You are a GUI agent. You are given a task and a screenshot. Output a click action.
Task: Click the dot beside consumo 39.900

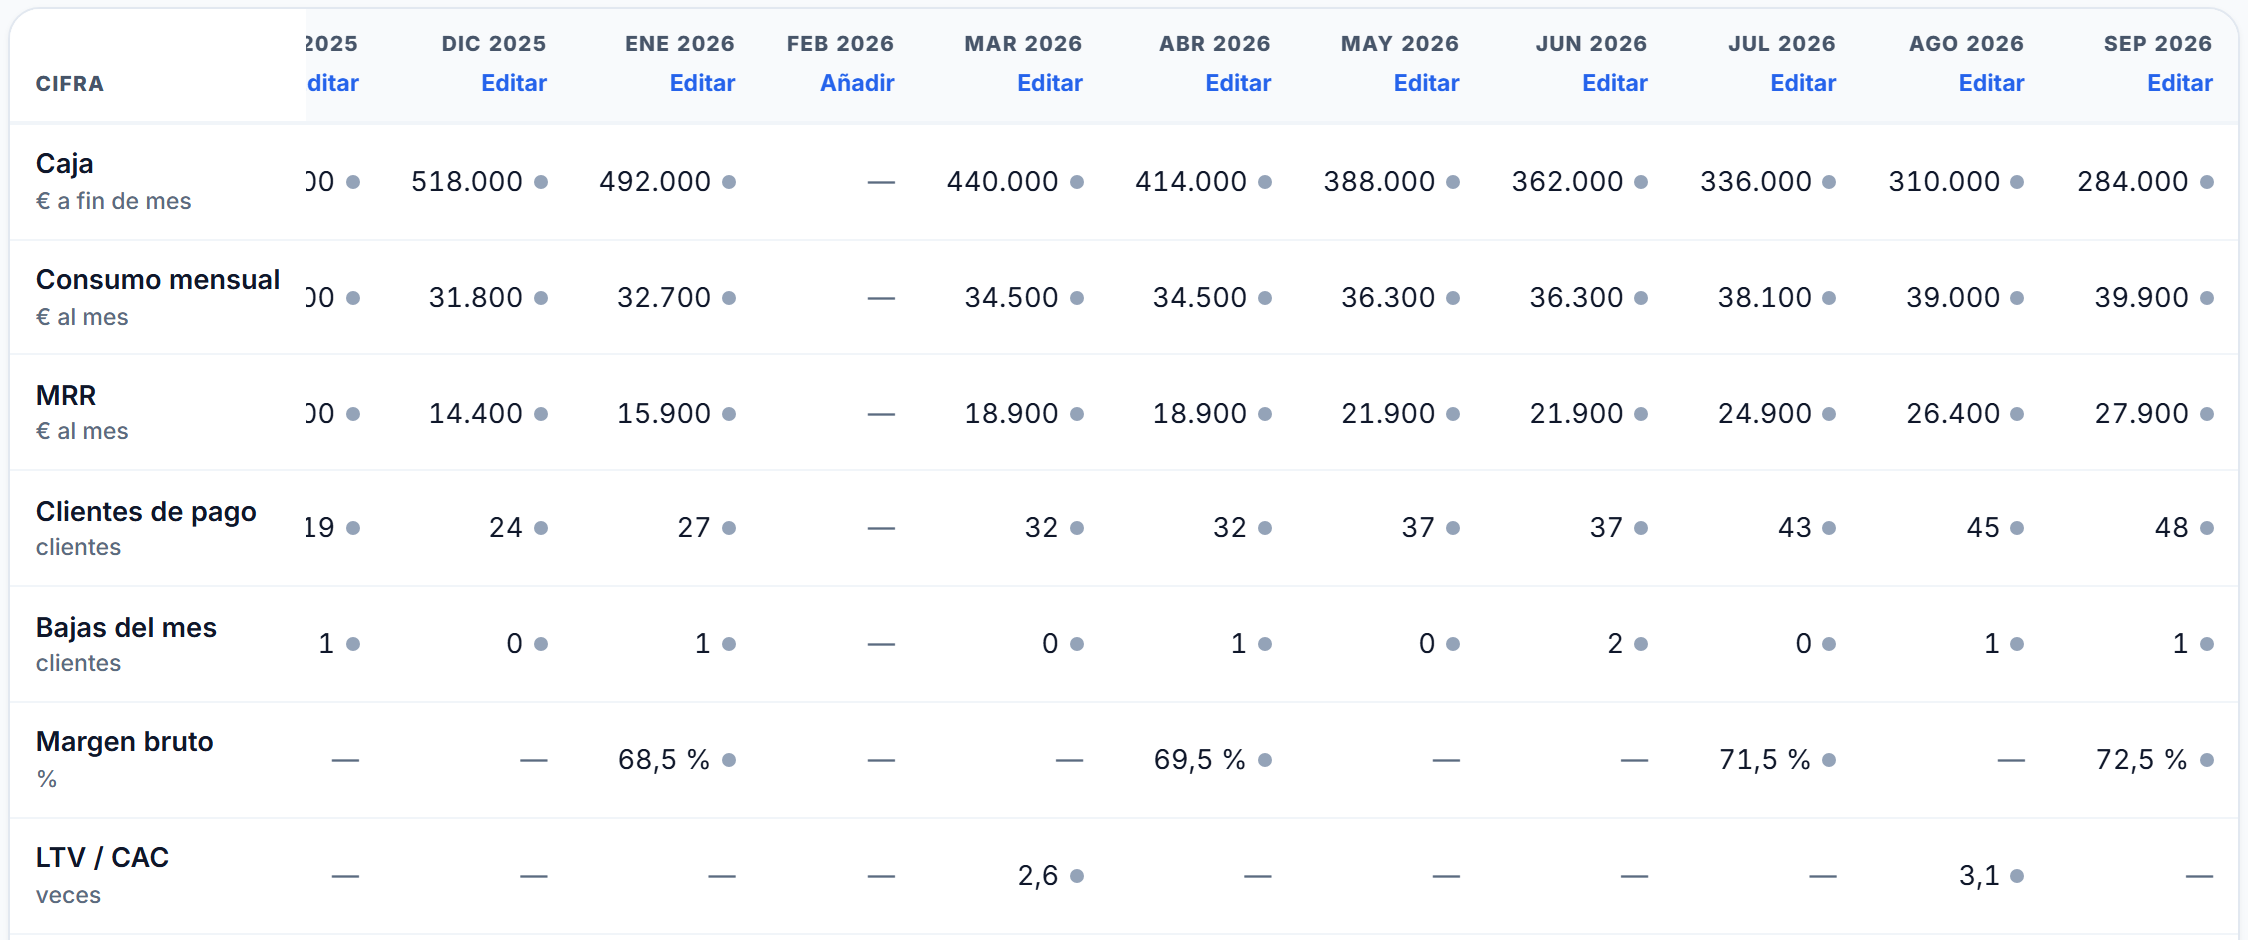pos(2207,298)
